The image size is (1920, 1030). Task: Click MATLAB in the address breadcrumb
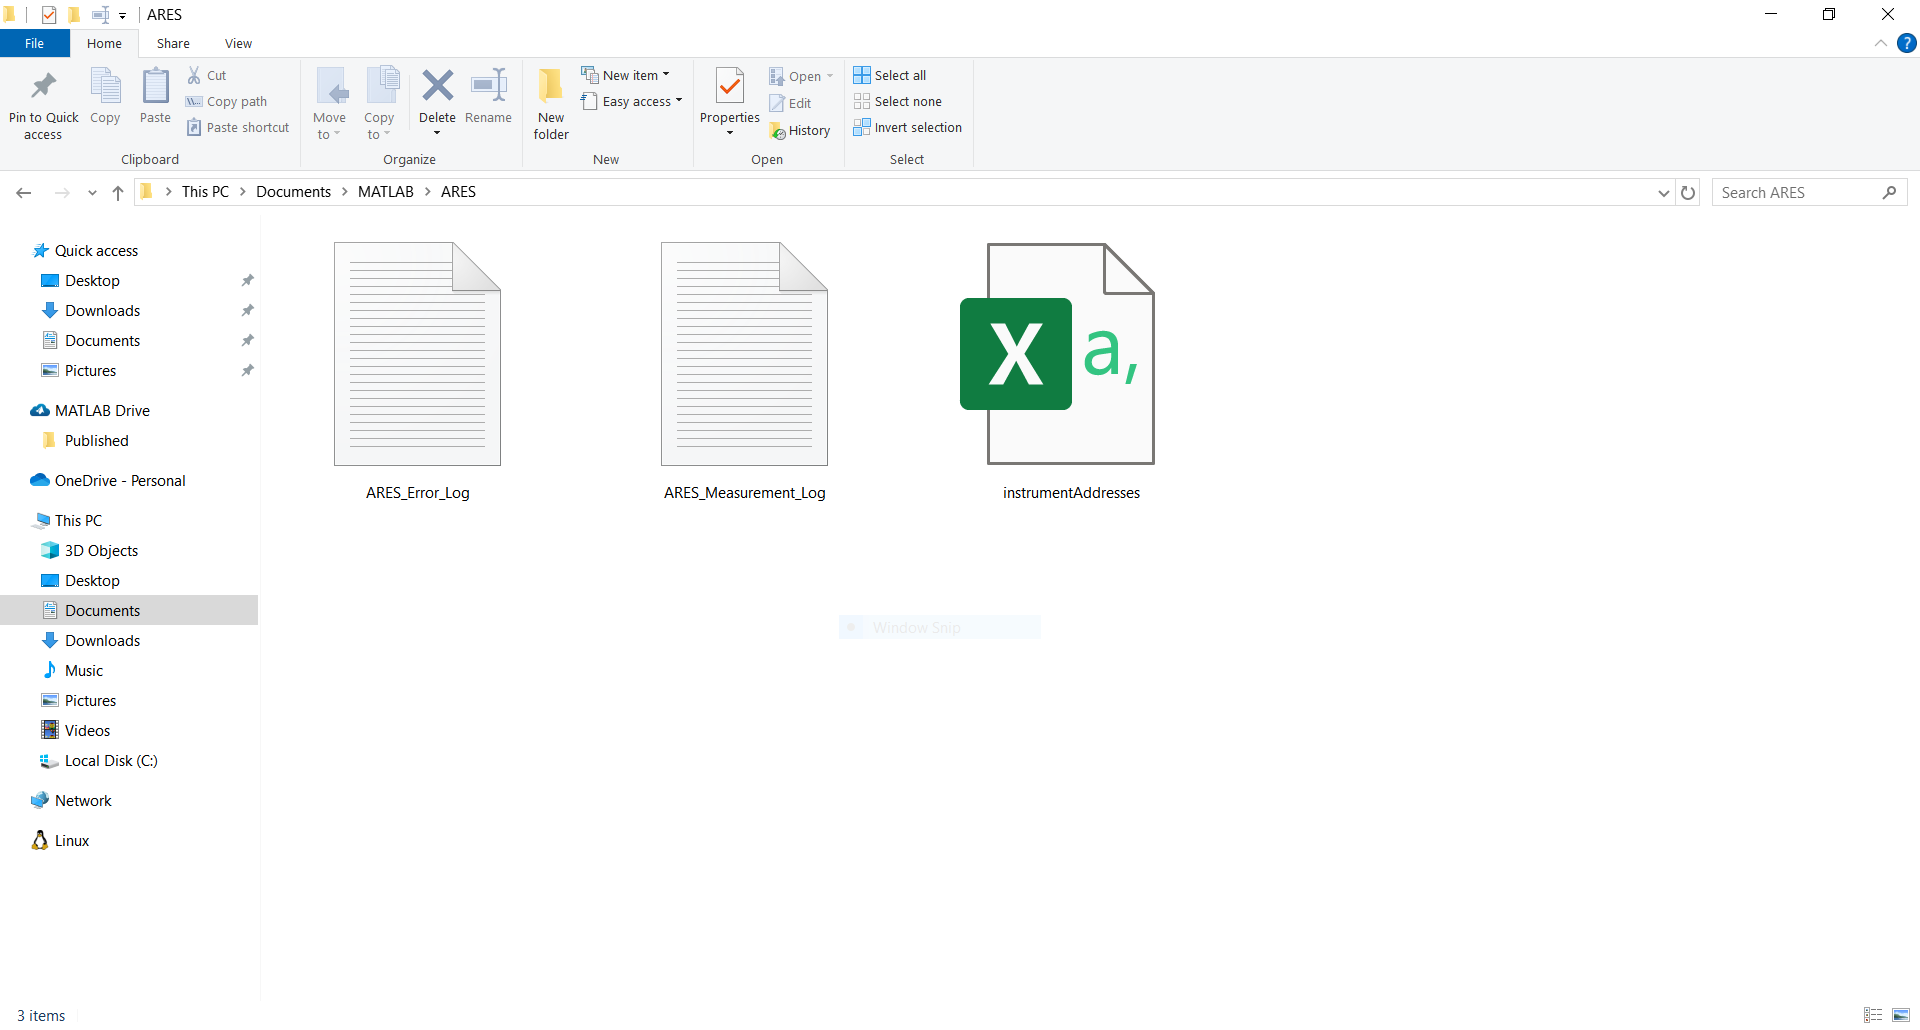click(x=385, y=192)
